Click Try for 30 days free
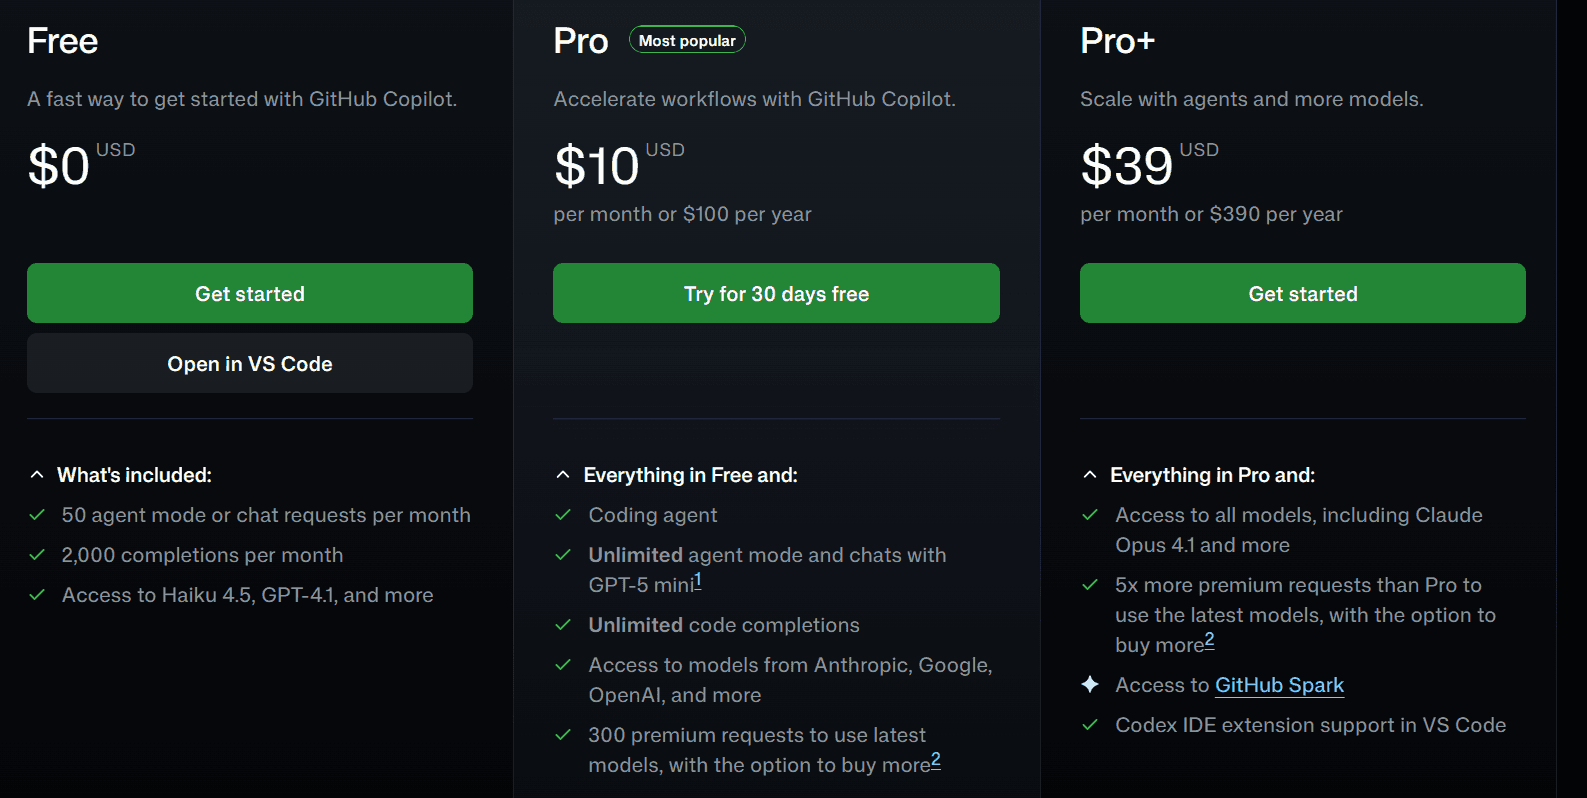Screen dimensions: 1587x798 [776, 293]
